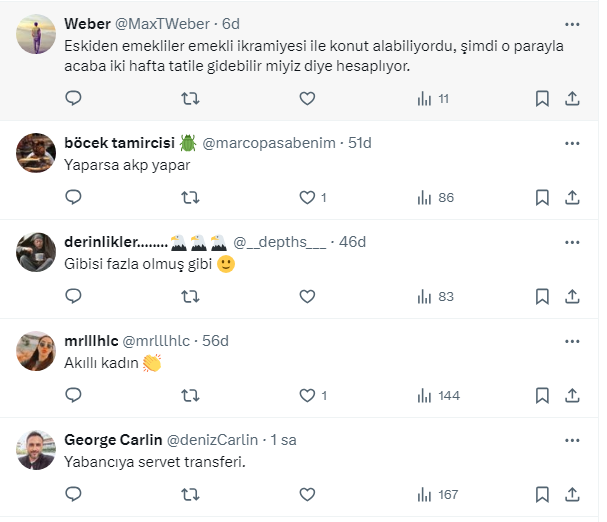
Task: Bookmark the George Carlin tweet
Action: (542, 494)
